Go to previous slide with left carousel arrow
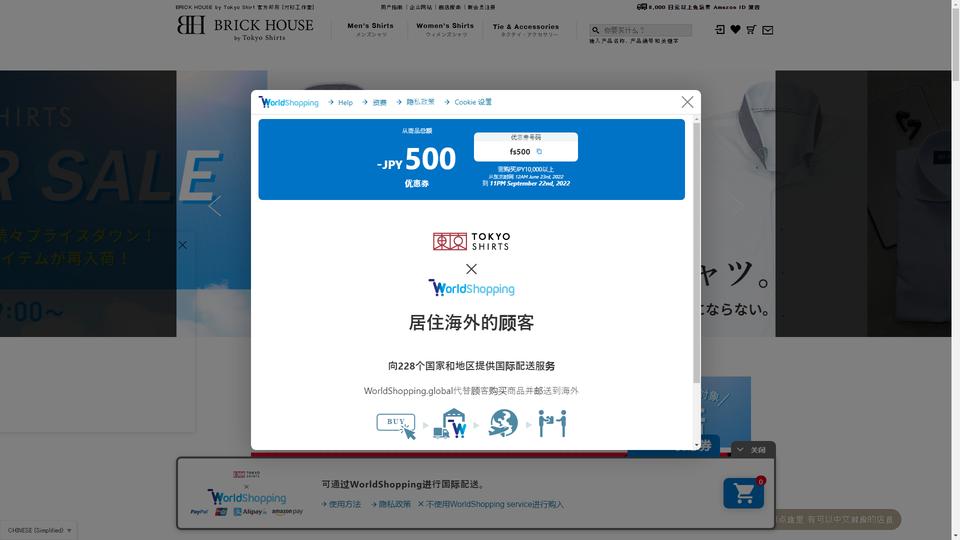960x540 pixels. 214,206
